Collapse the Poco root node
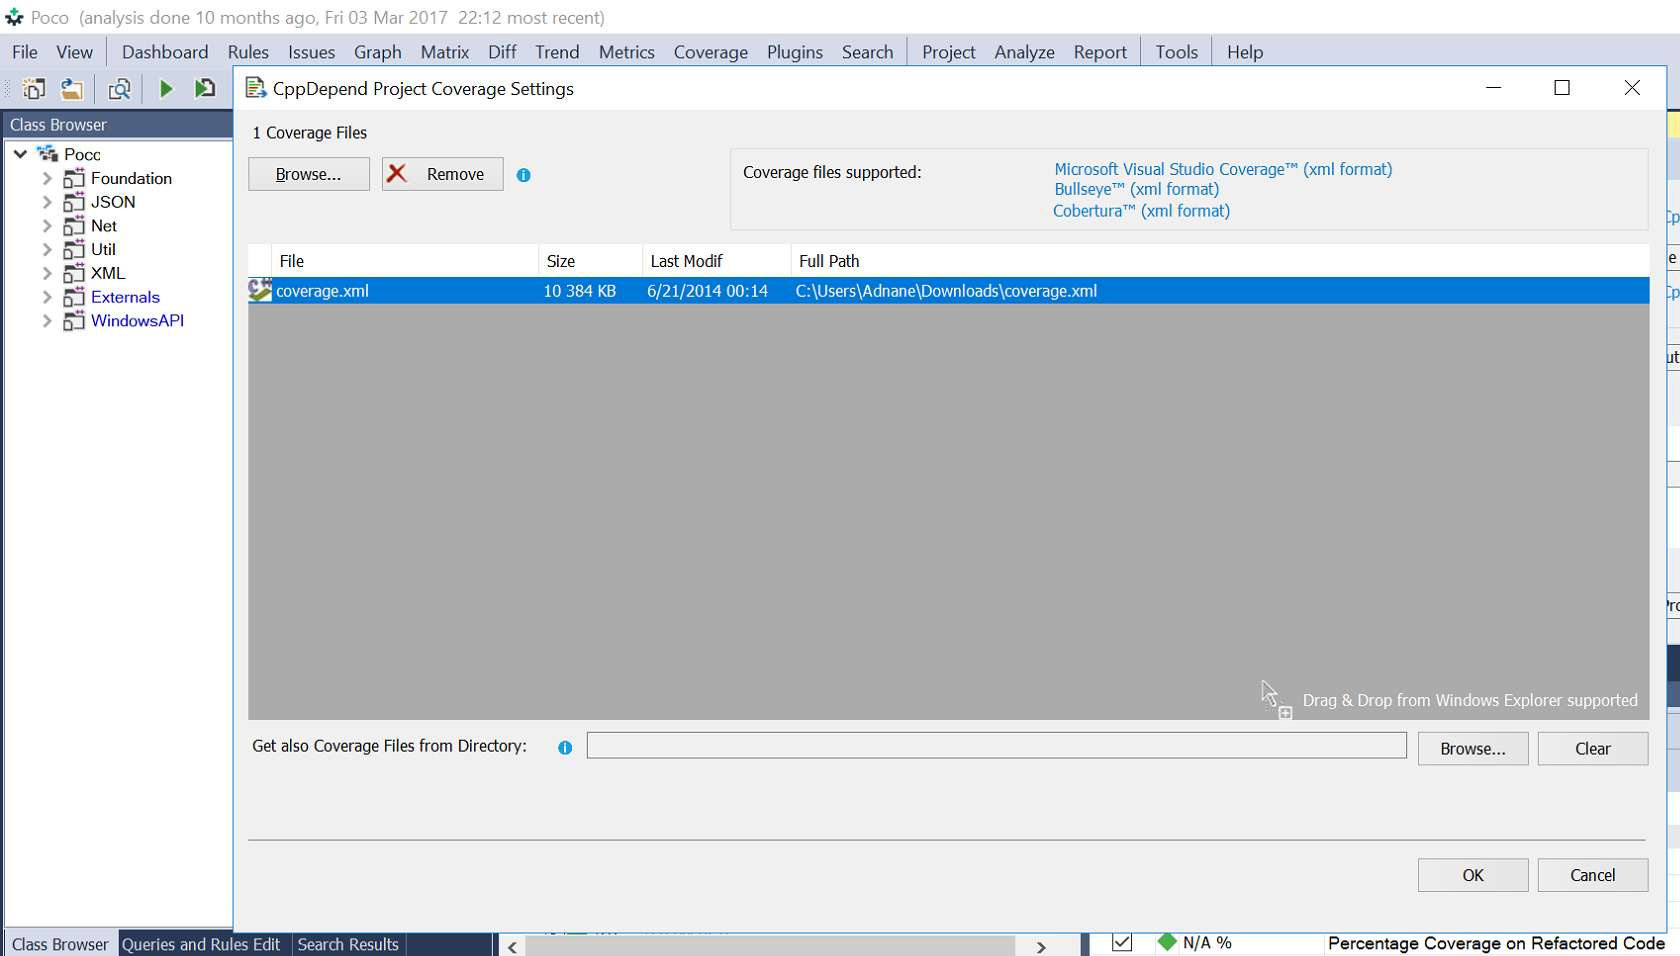The height and width of the screenshot is (956, 1680). (20, 154)
